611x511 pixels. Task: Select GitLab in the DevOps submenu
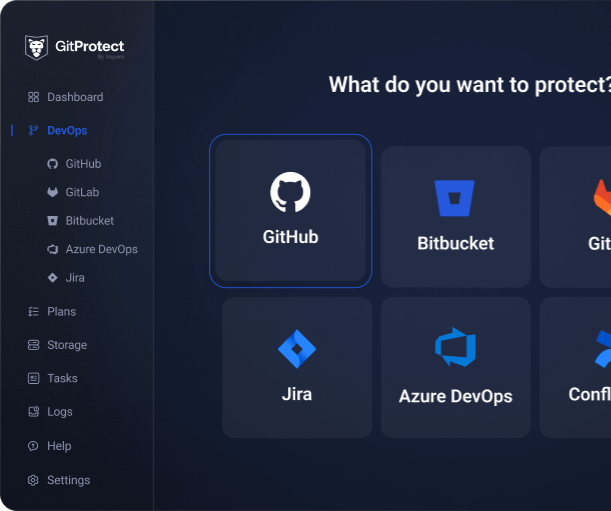point(81,192)
